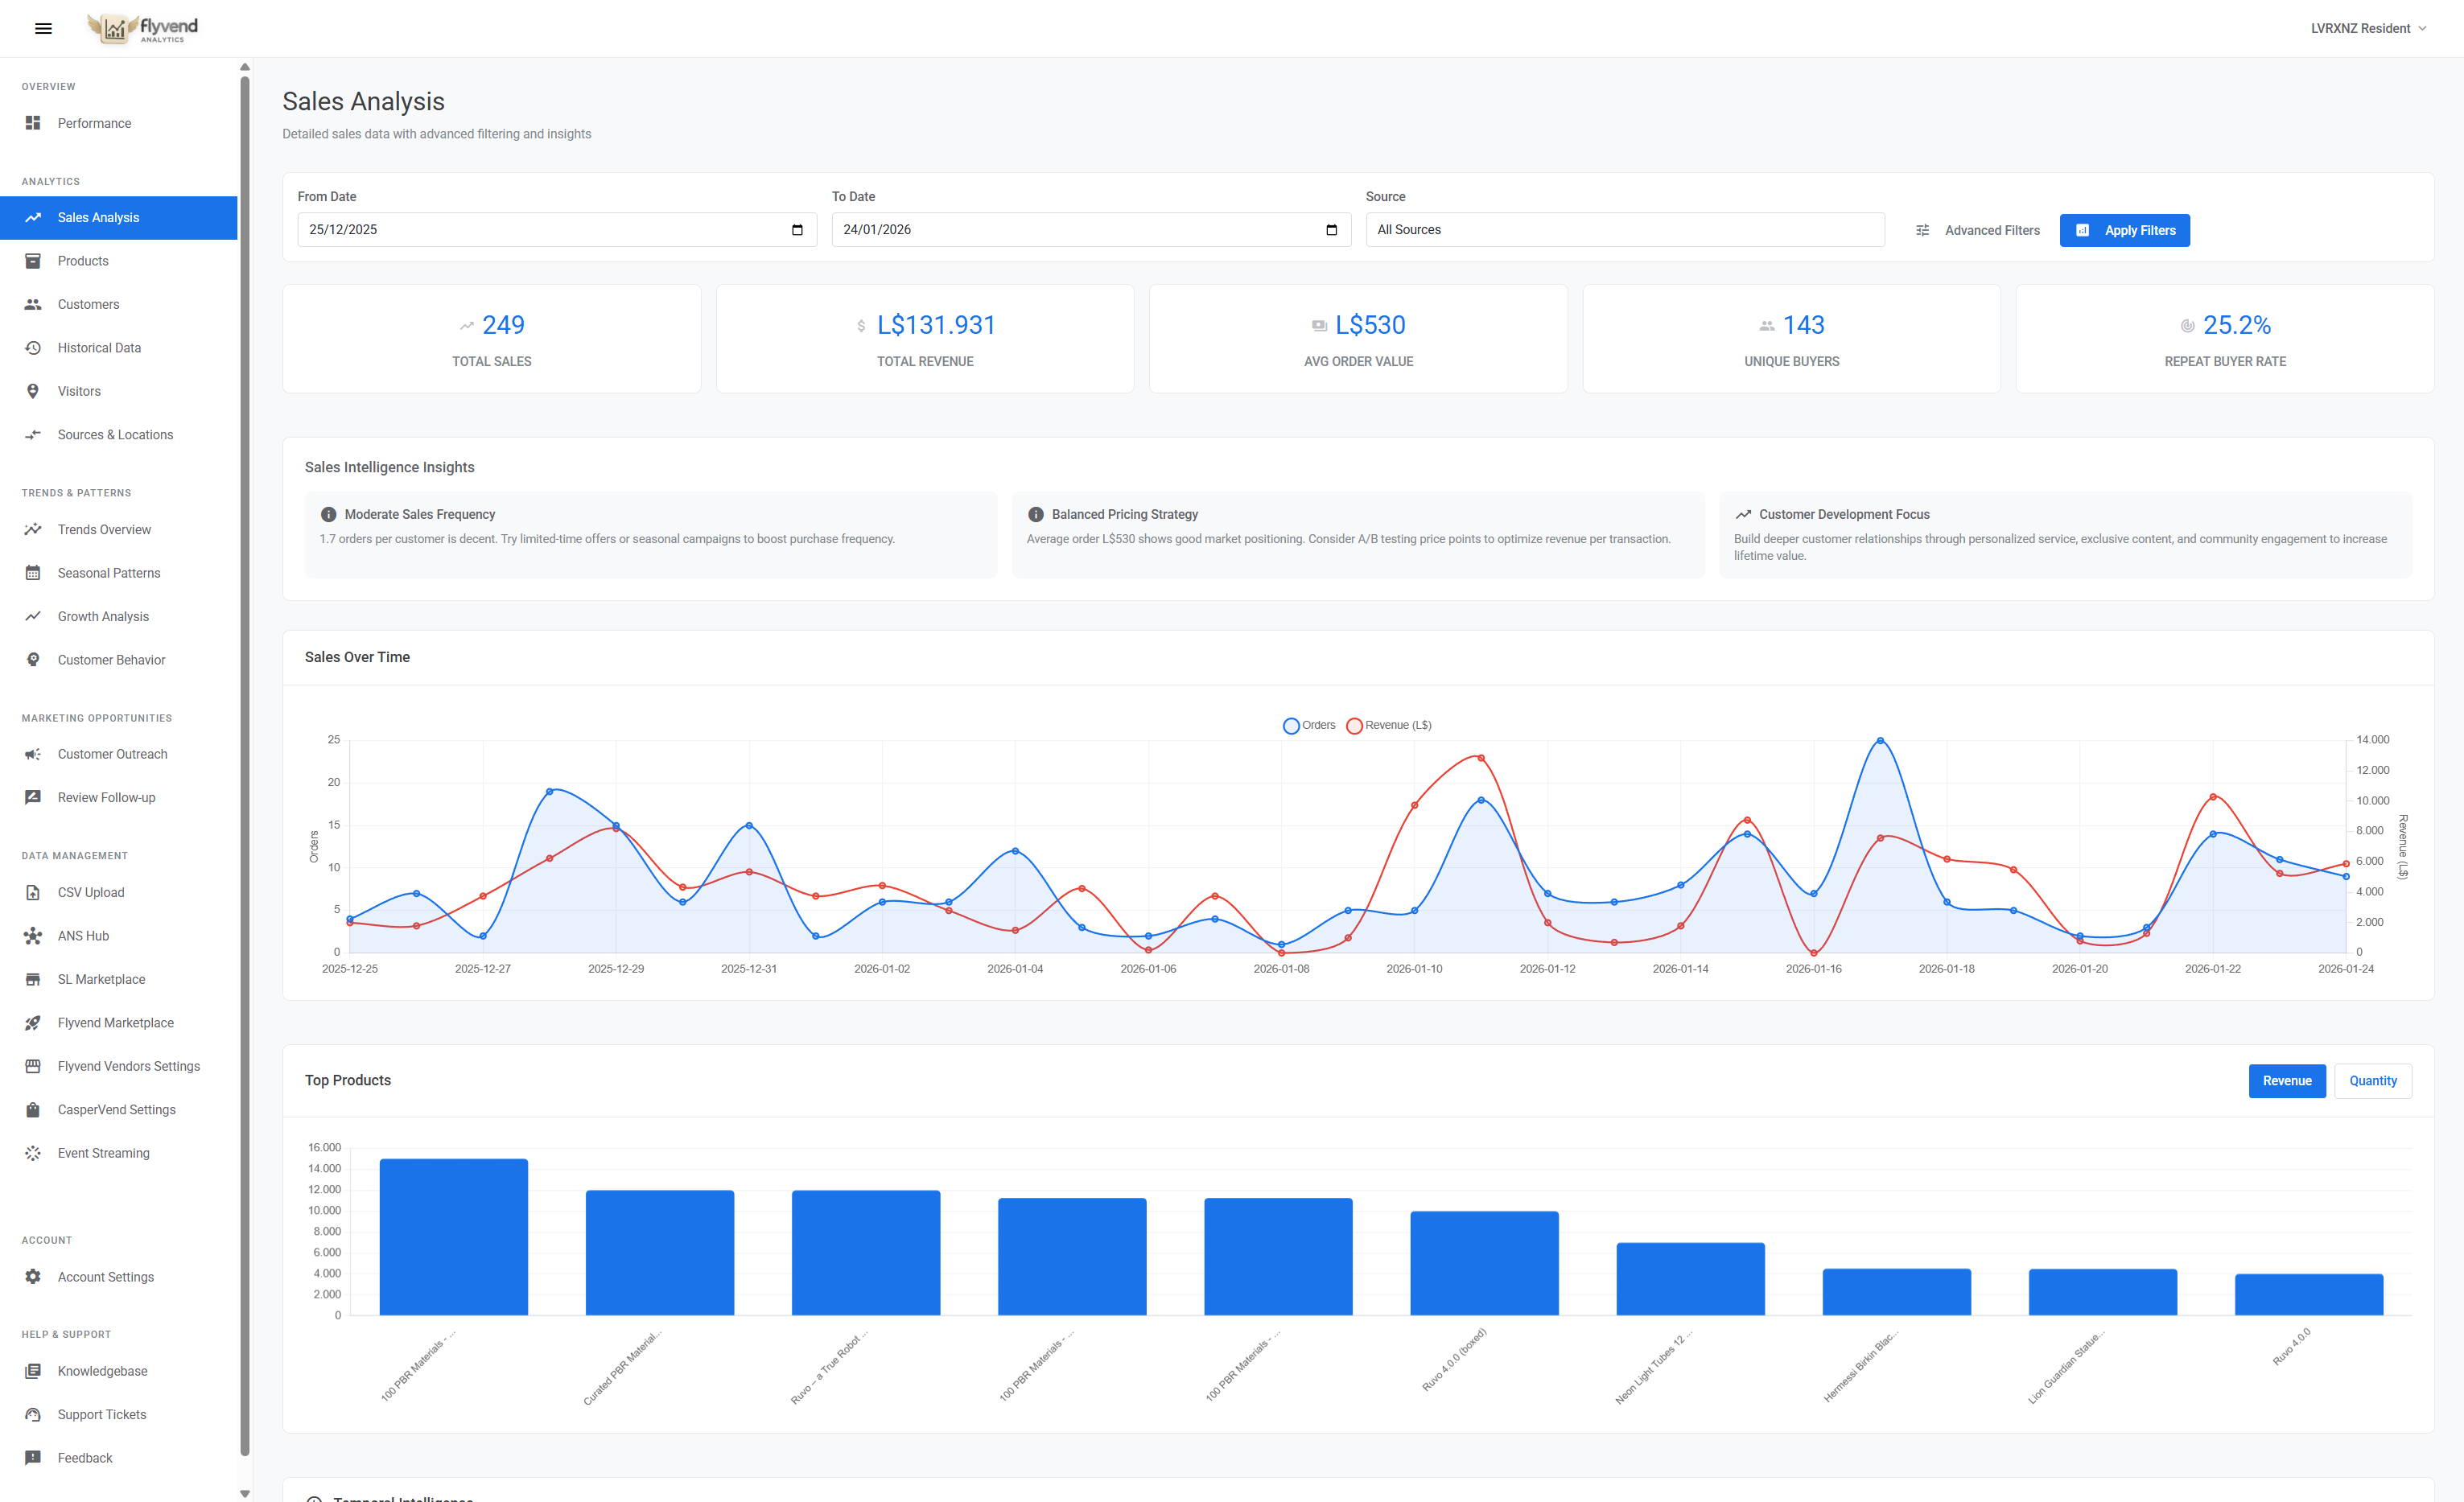
Task: Open the Visitors analytics page
Action: [x=79, y=391]
